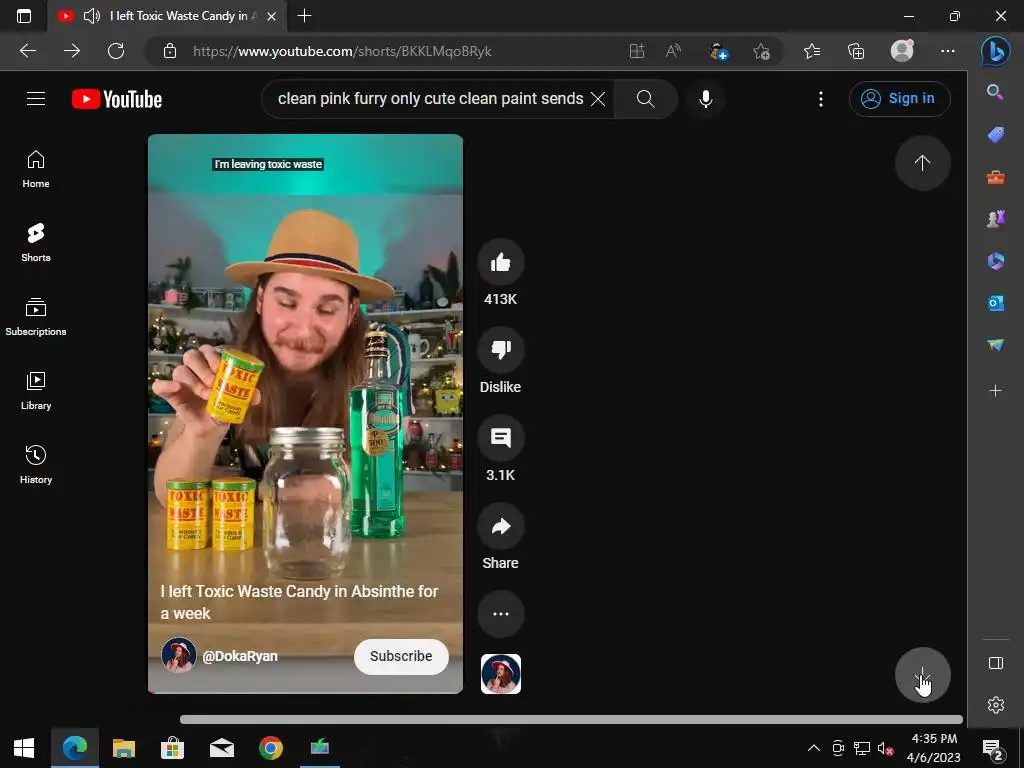Viewport: 1024px width, 768px height.
Task: Open Edge tab actions menu
Action: pyautogui.click(x=24, y=16)
